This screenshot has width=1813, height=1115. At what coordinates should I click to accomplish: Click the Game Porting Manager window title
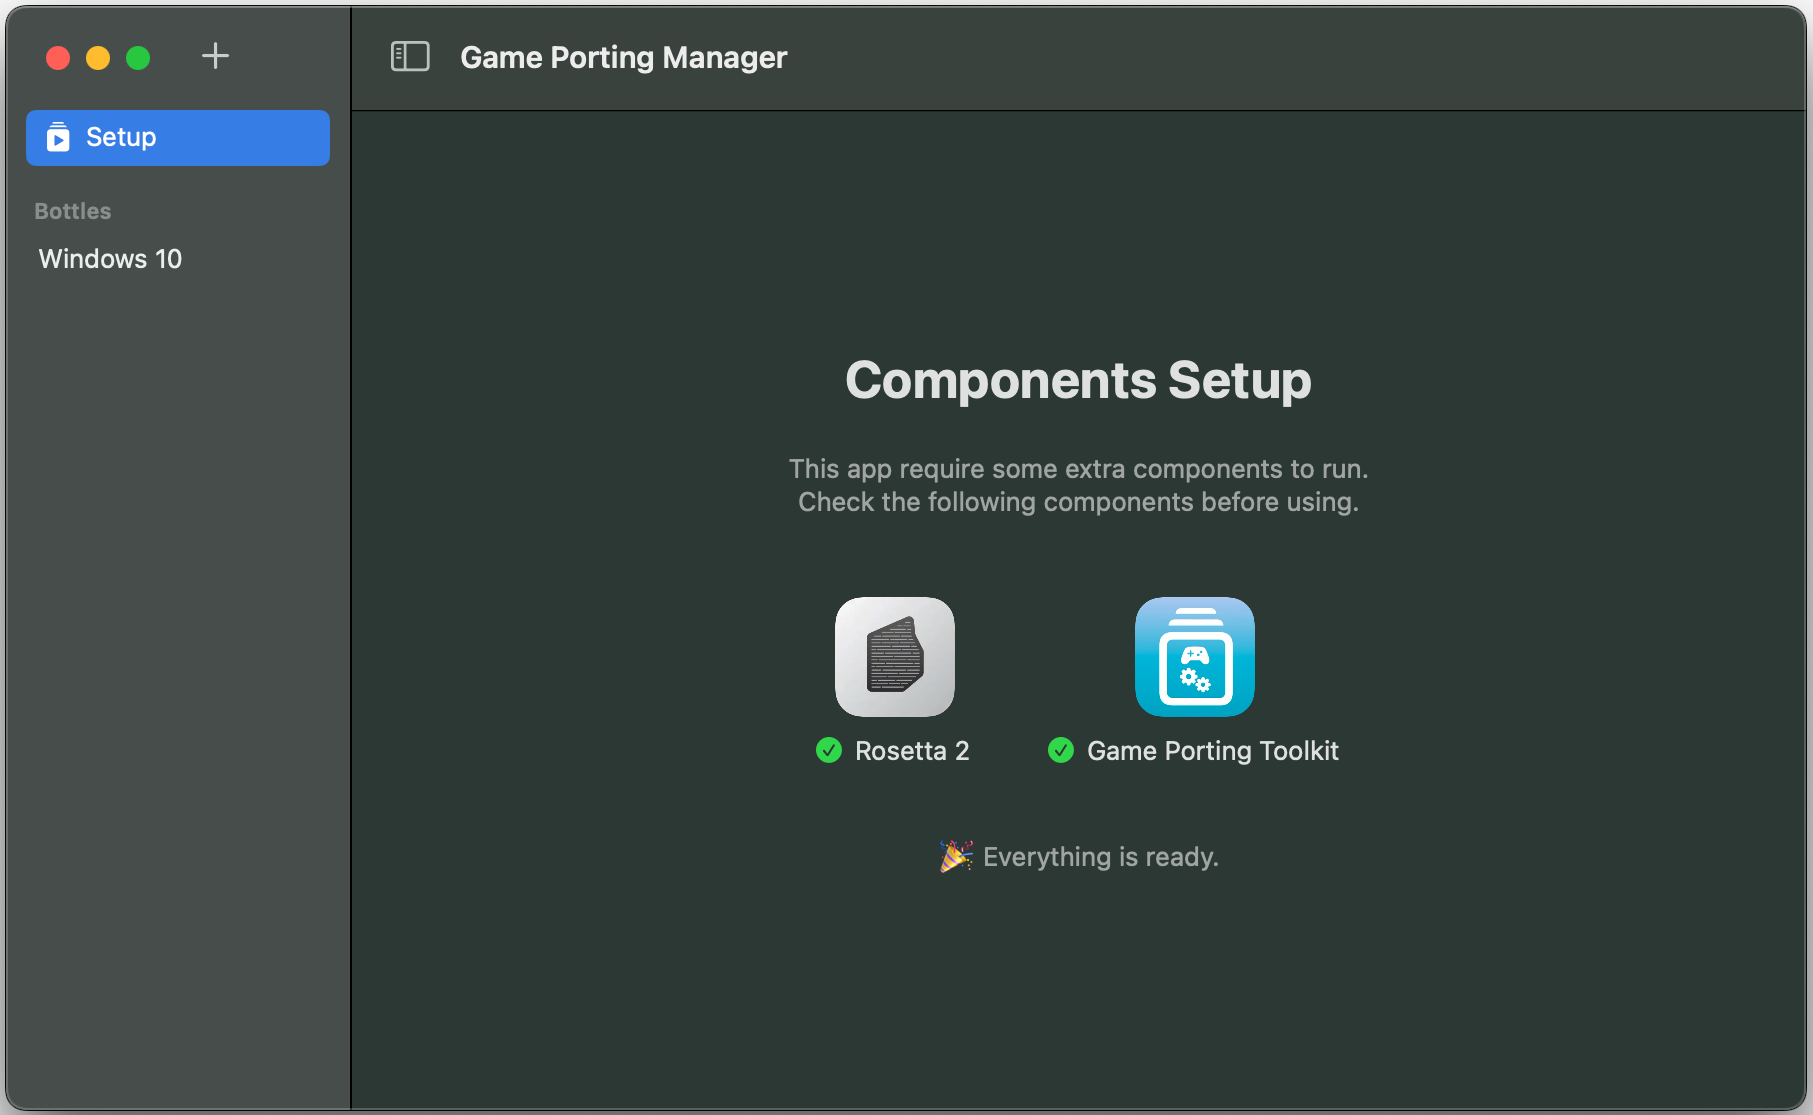pos(624,57)
